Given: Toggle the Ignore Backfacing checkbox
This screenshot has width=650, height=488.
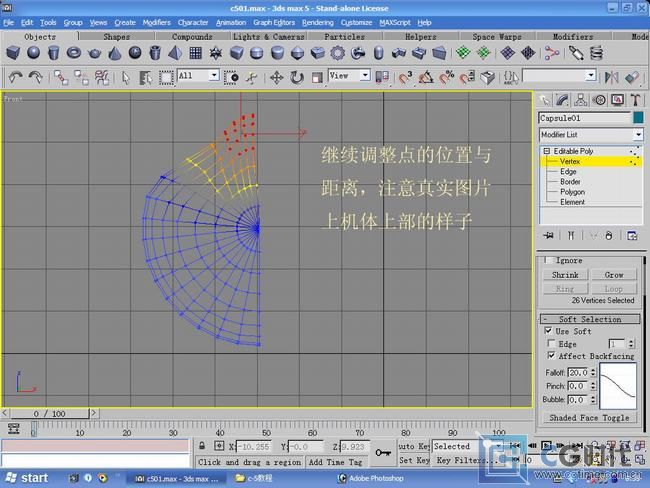Looking at the screenshot, I should click(549, 260).
